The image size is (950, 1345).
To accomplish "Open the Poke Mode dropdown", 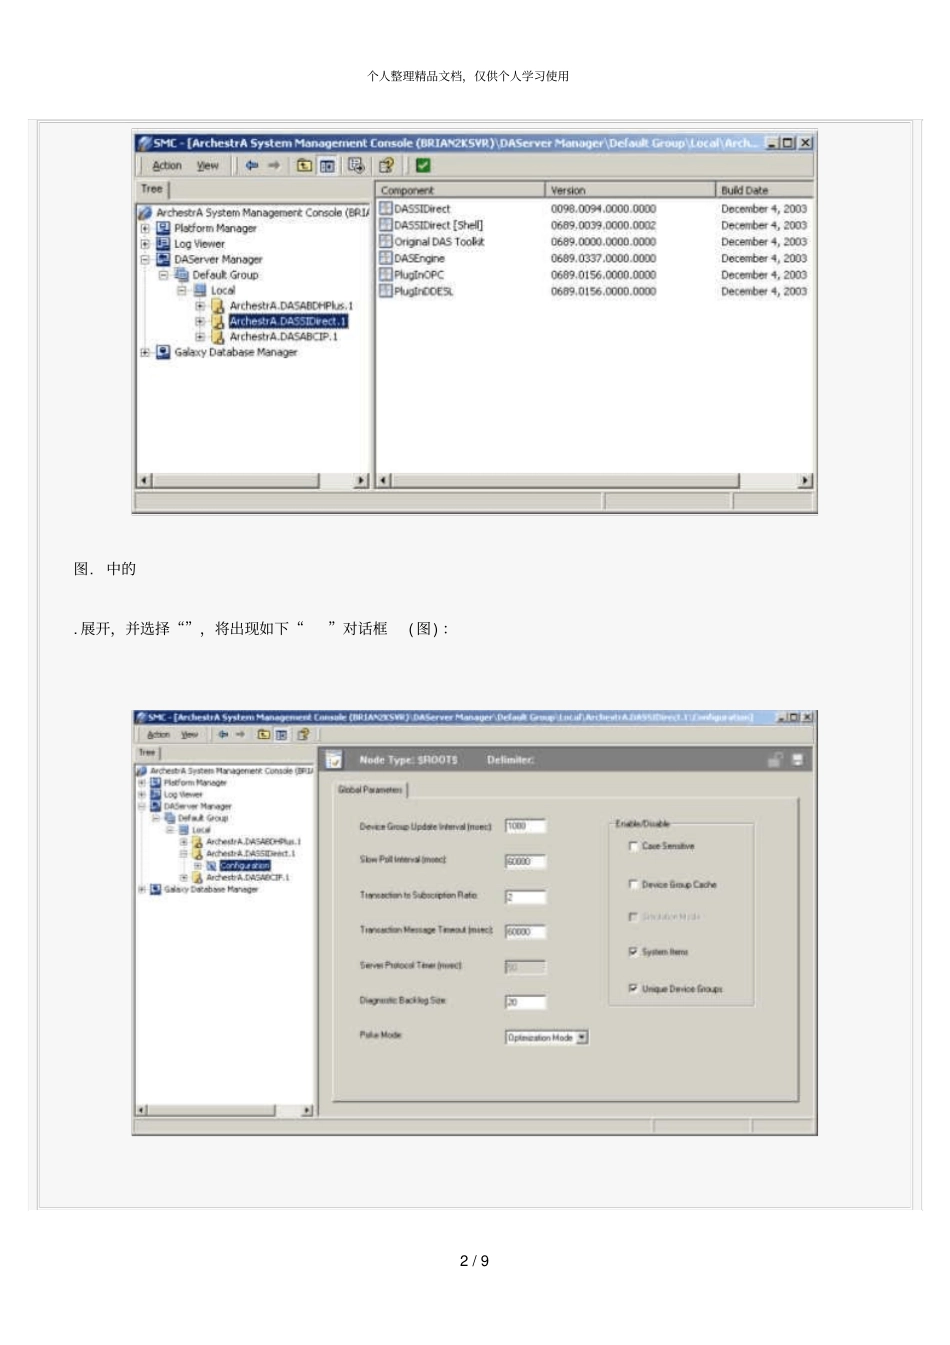I will point(582,1038).
